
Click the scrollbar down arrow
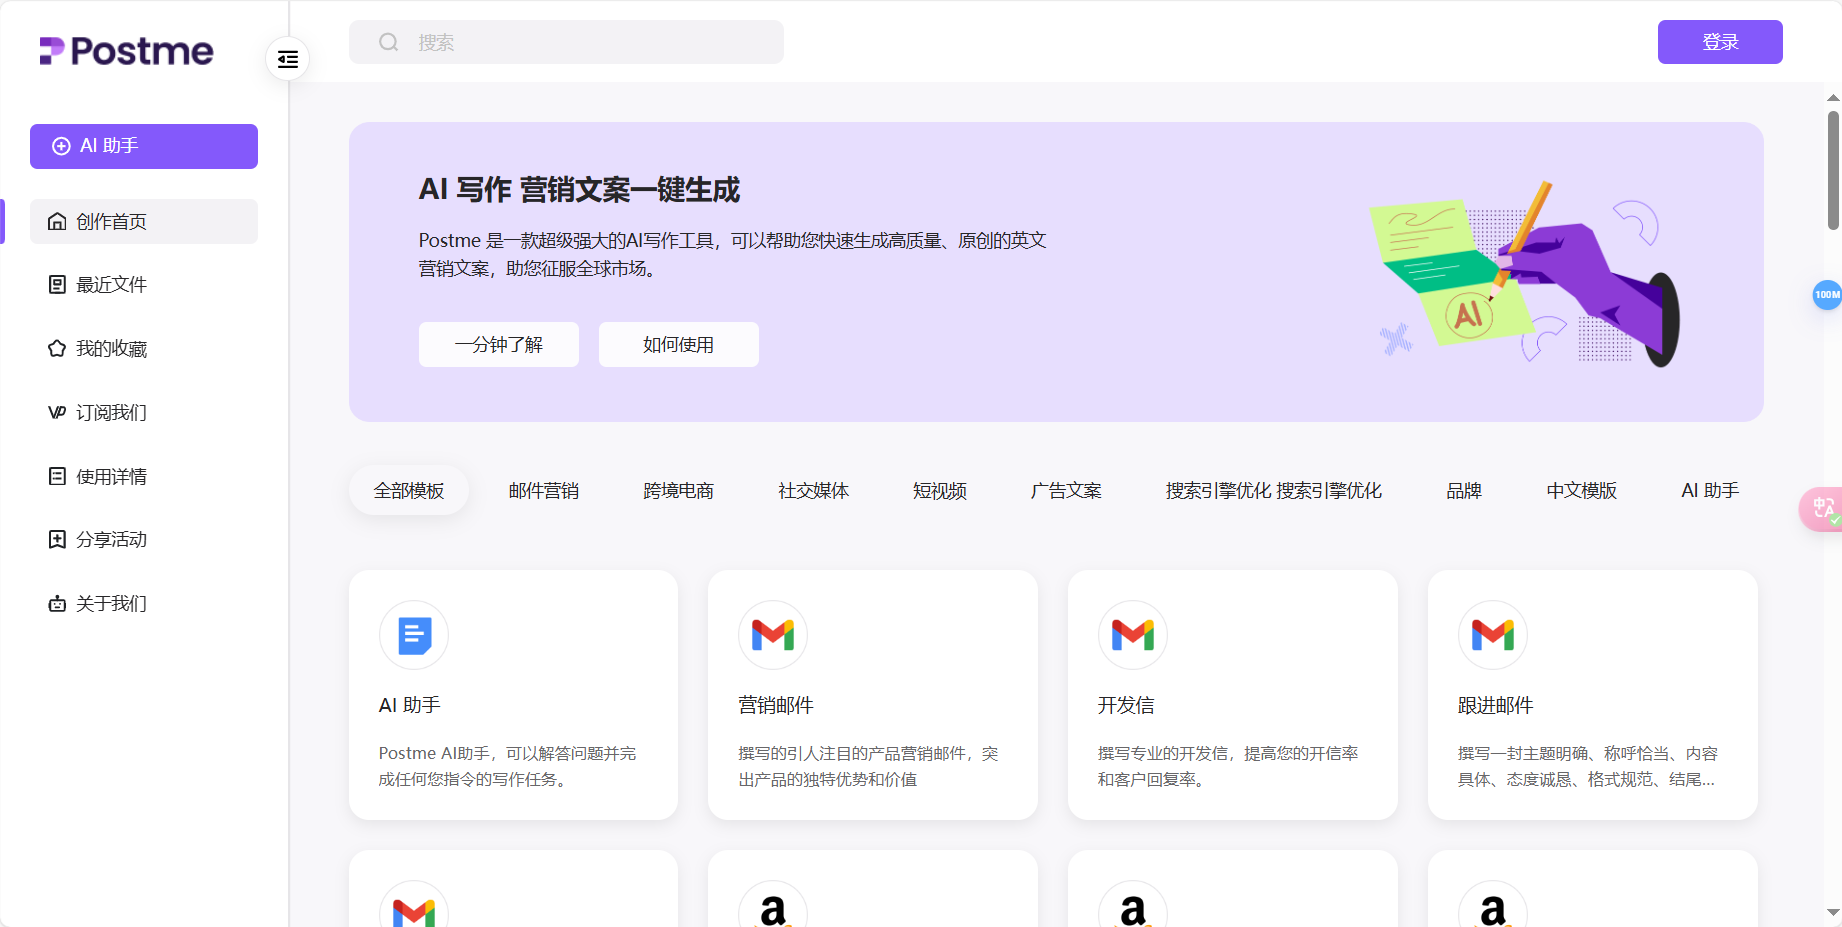pos(1831,911)
